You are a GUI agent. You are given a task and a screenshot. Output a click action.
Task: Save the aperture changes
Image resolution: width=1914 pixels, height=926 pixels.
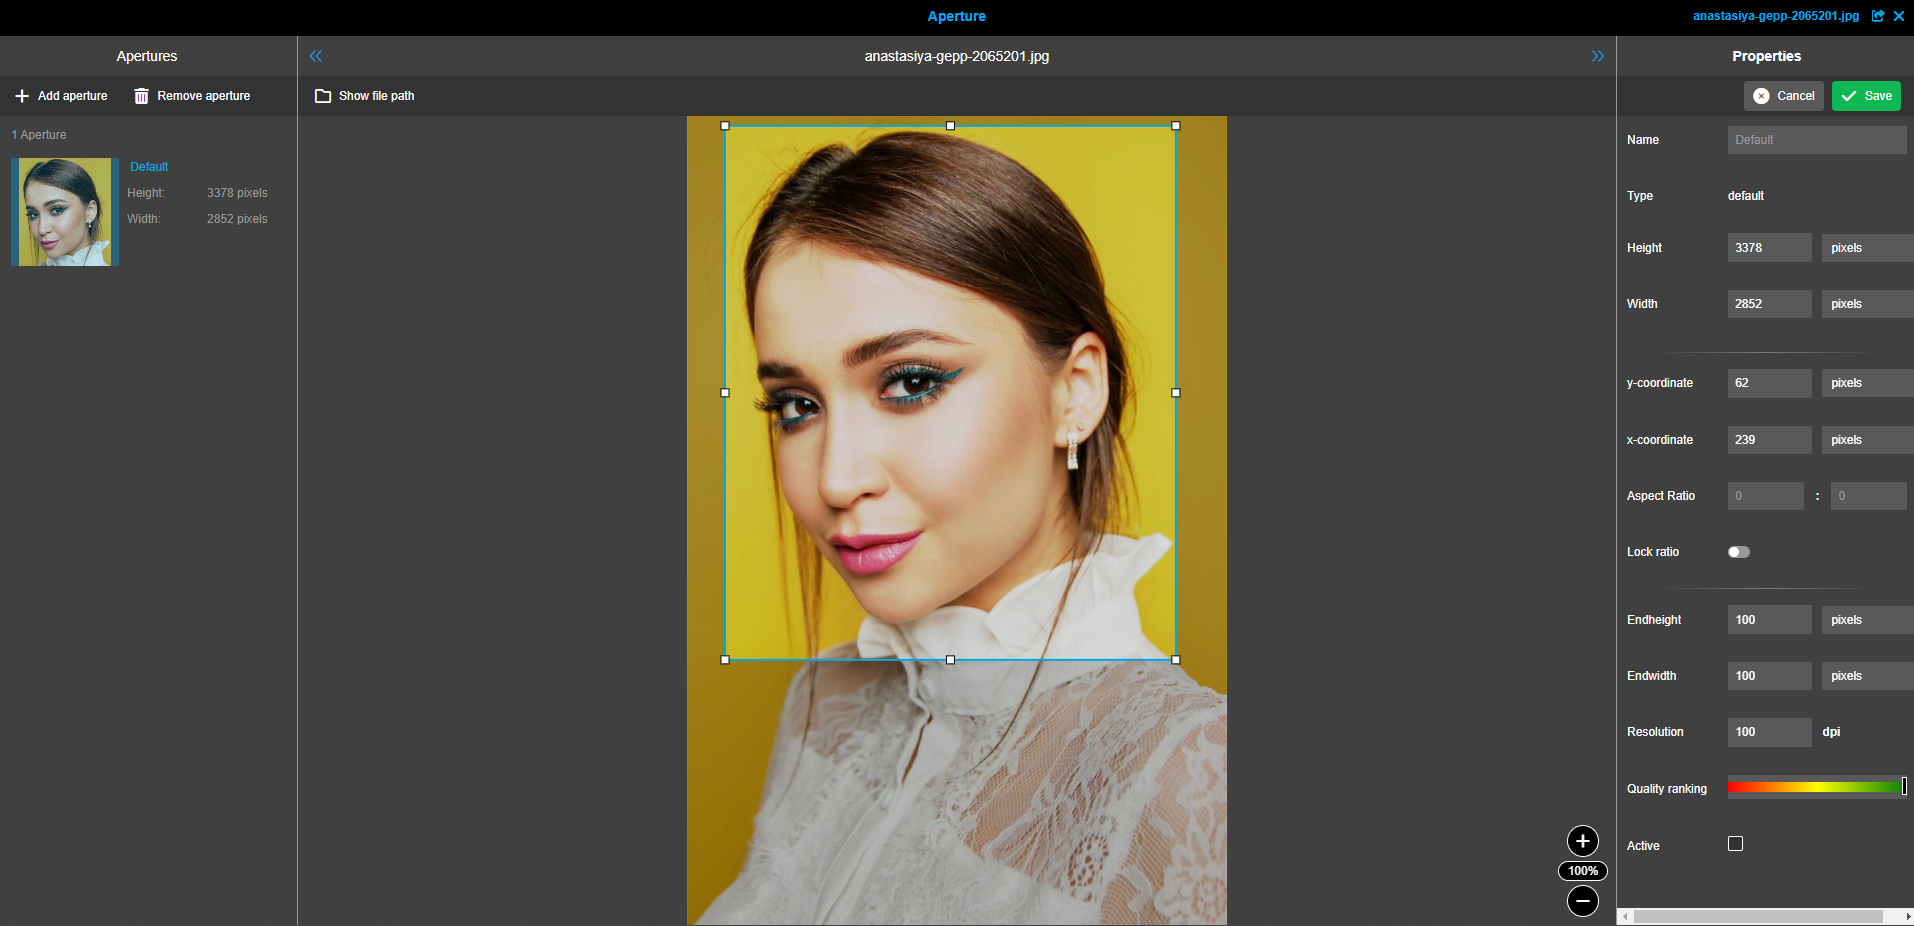click(1864, 96)
